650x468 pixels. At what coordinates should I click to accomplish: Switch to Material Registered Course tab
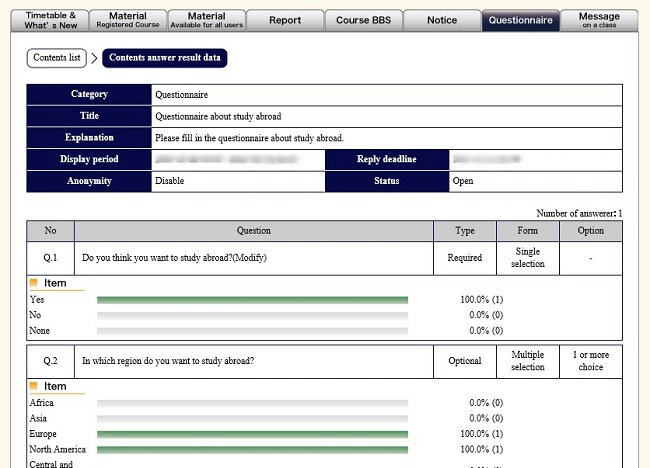pyautogui.click(x=127, y=20)
